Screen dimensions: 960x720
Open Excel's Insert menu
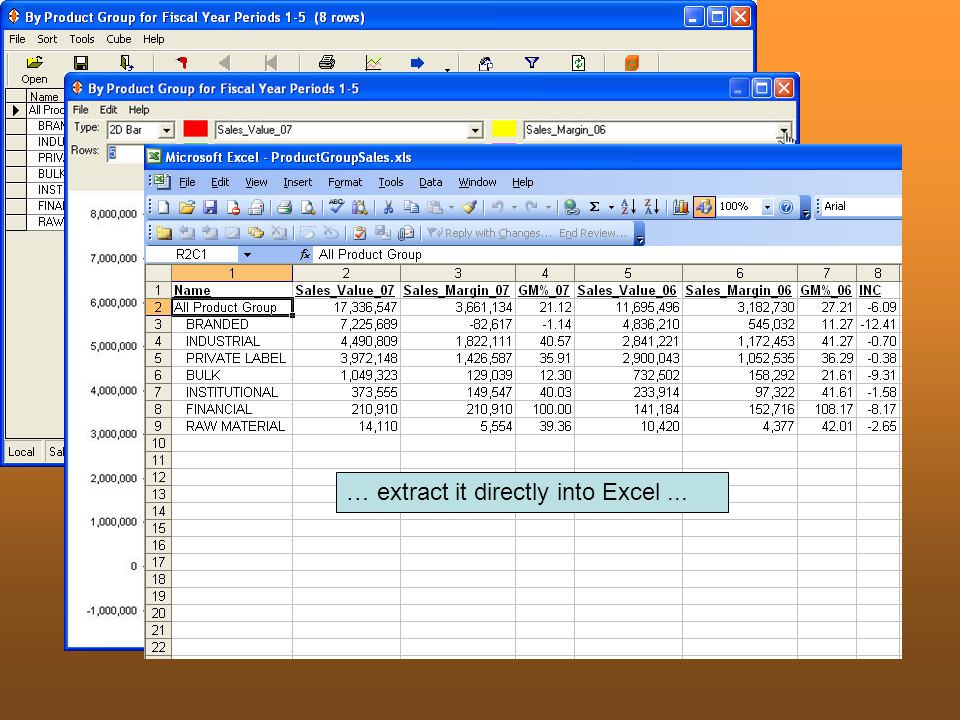pos(298,182)
